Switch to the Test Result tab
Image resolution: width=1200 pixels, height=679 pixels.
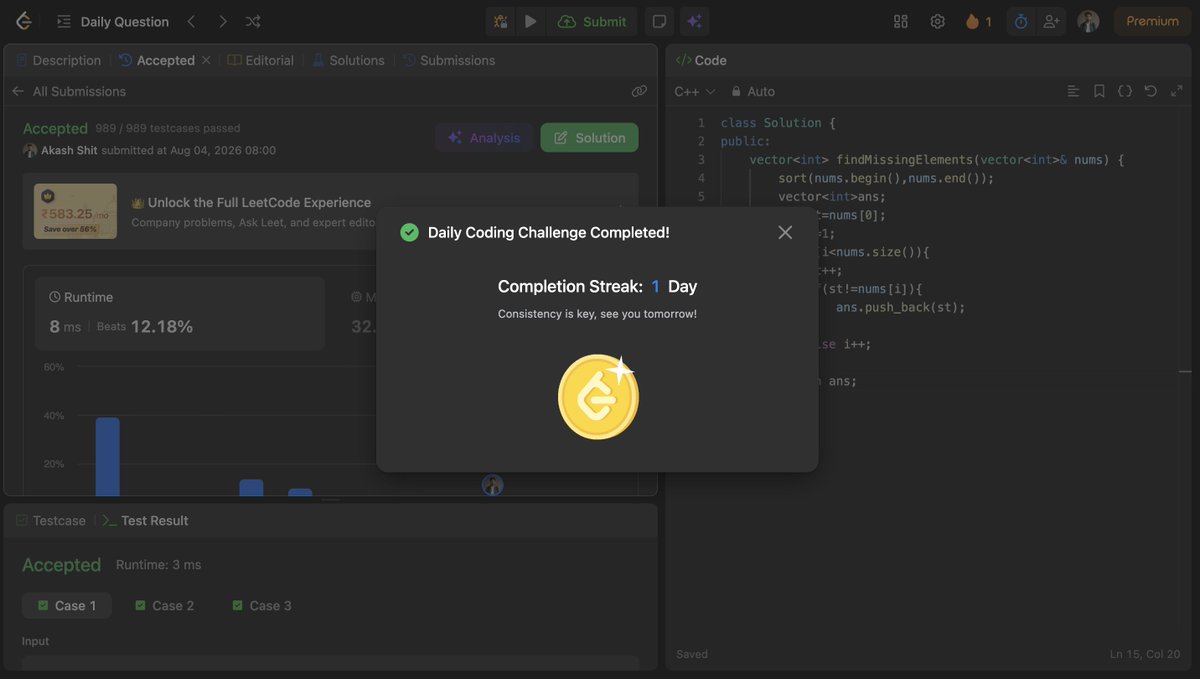(145, 520)
